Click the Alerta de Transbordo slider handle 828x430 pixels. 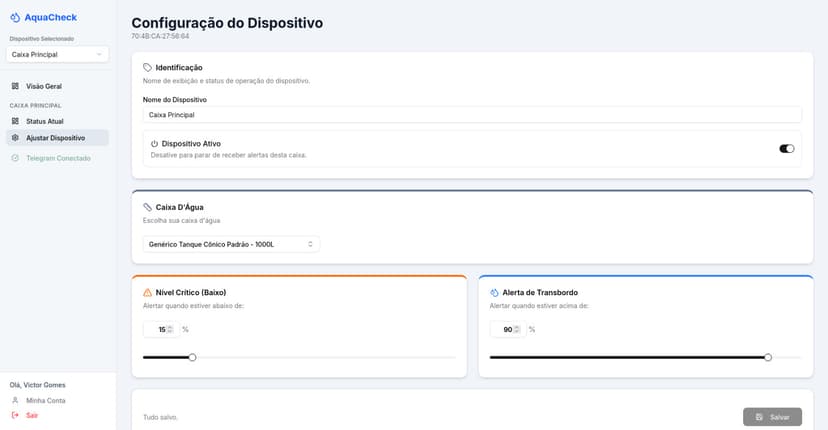point(768,357)
